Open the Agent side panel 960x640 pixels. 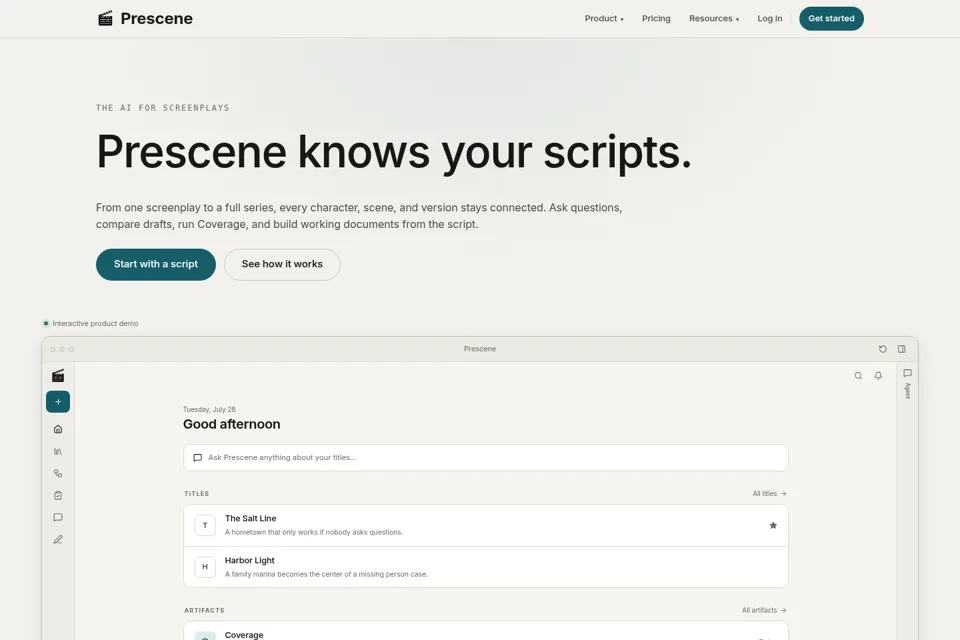click(x=907, y=383)
